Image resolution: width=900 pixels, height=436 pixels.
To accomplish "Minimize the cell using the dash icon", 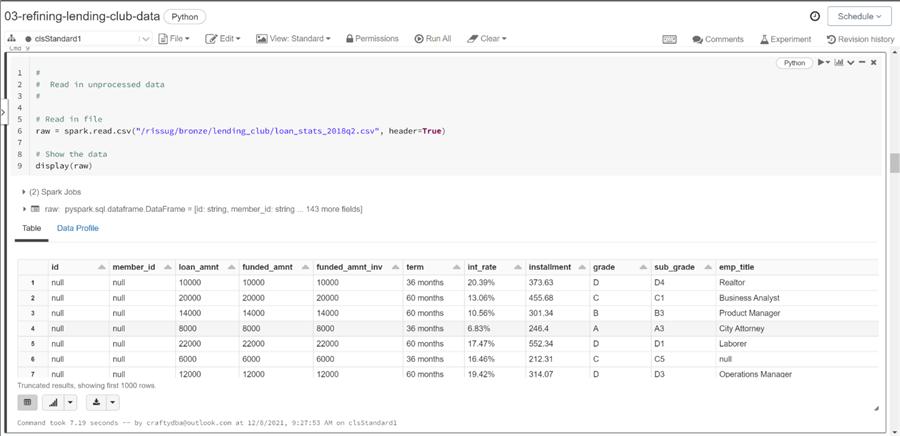I will (862, 62).
